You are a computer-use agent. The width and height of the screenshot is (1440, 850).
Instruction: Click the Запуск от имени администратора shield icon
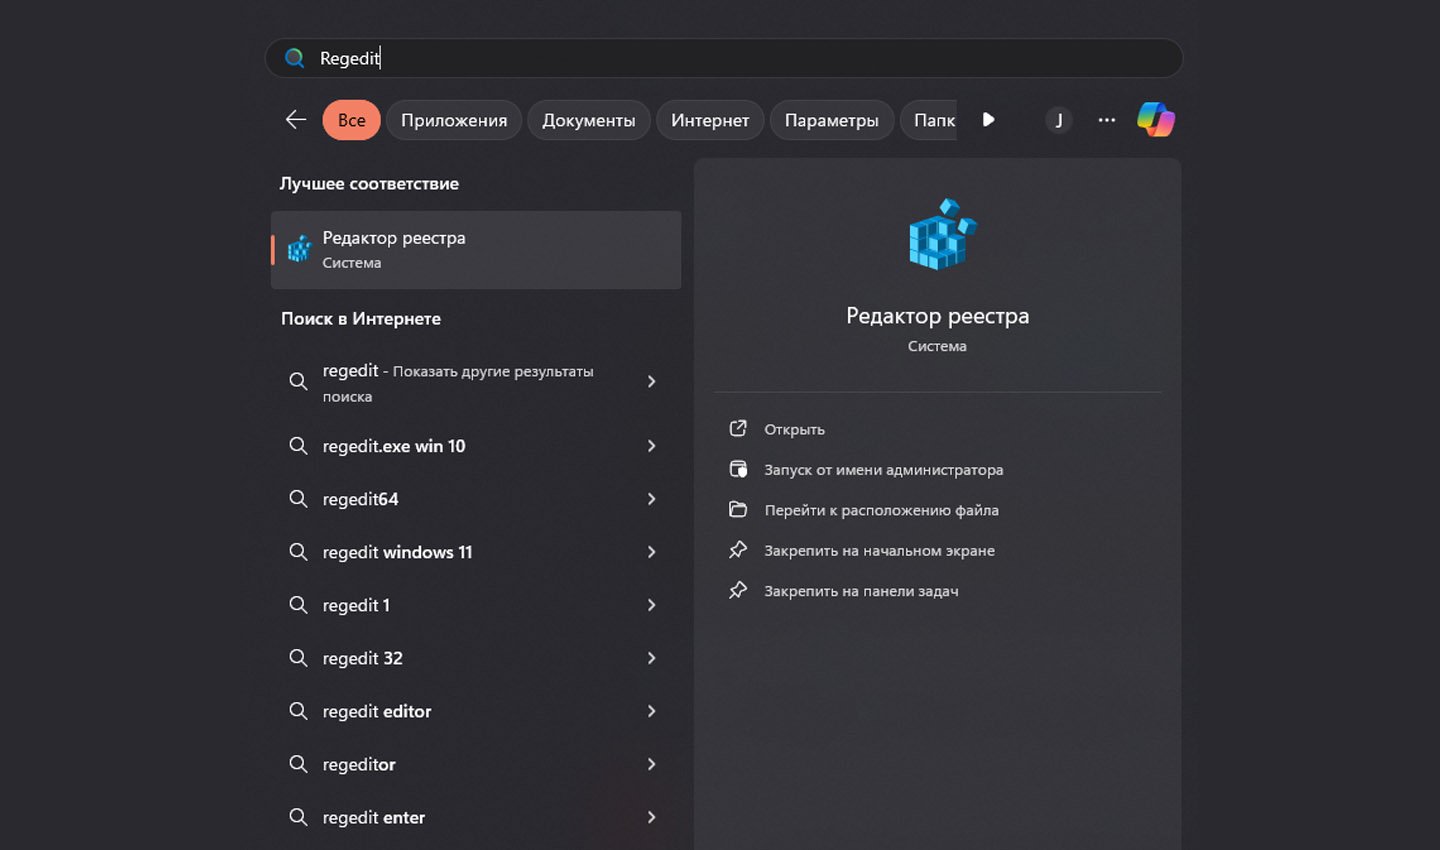pos(738,469)
